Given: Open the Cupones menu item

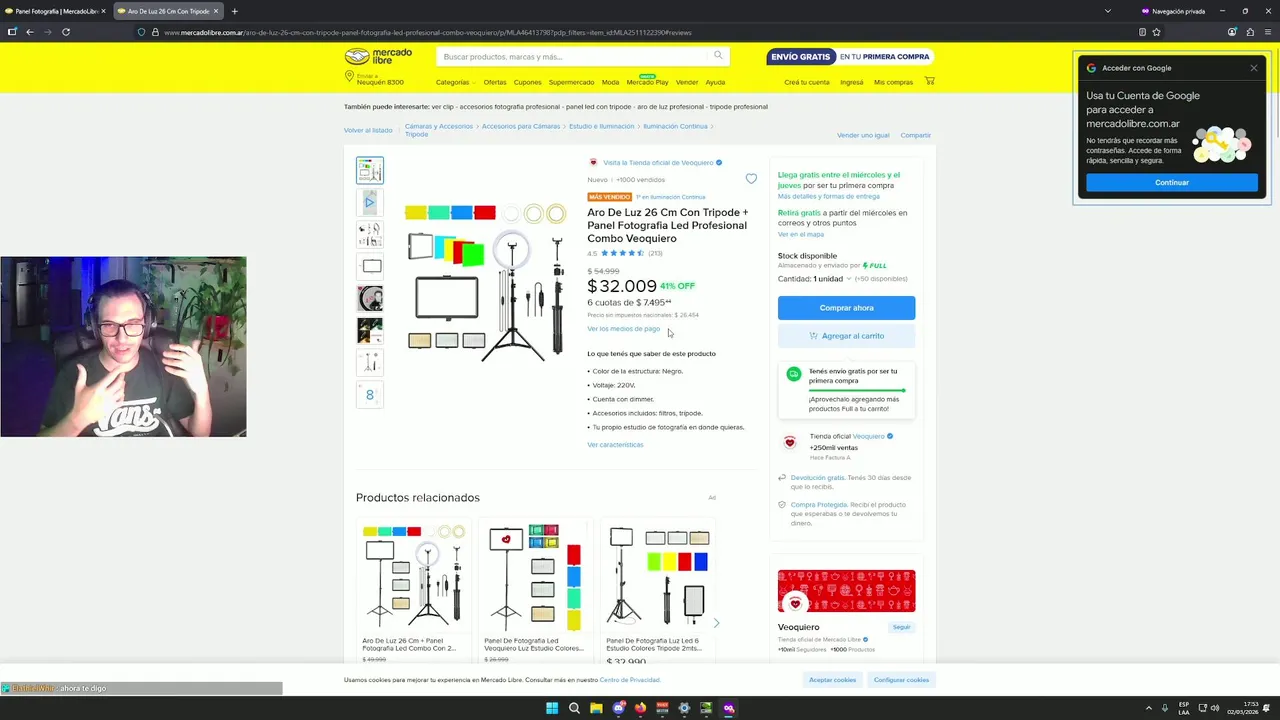Looking at the screenshot, I should [x=527, y=82].
